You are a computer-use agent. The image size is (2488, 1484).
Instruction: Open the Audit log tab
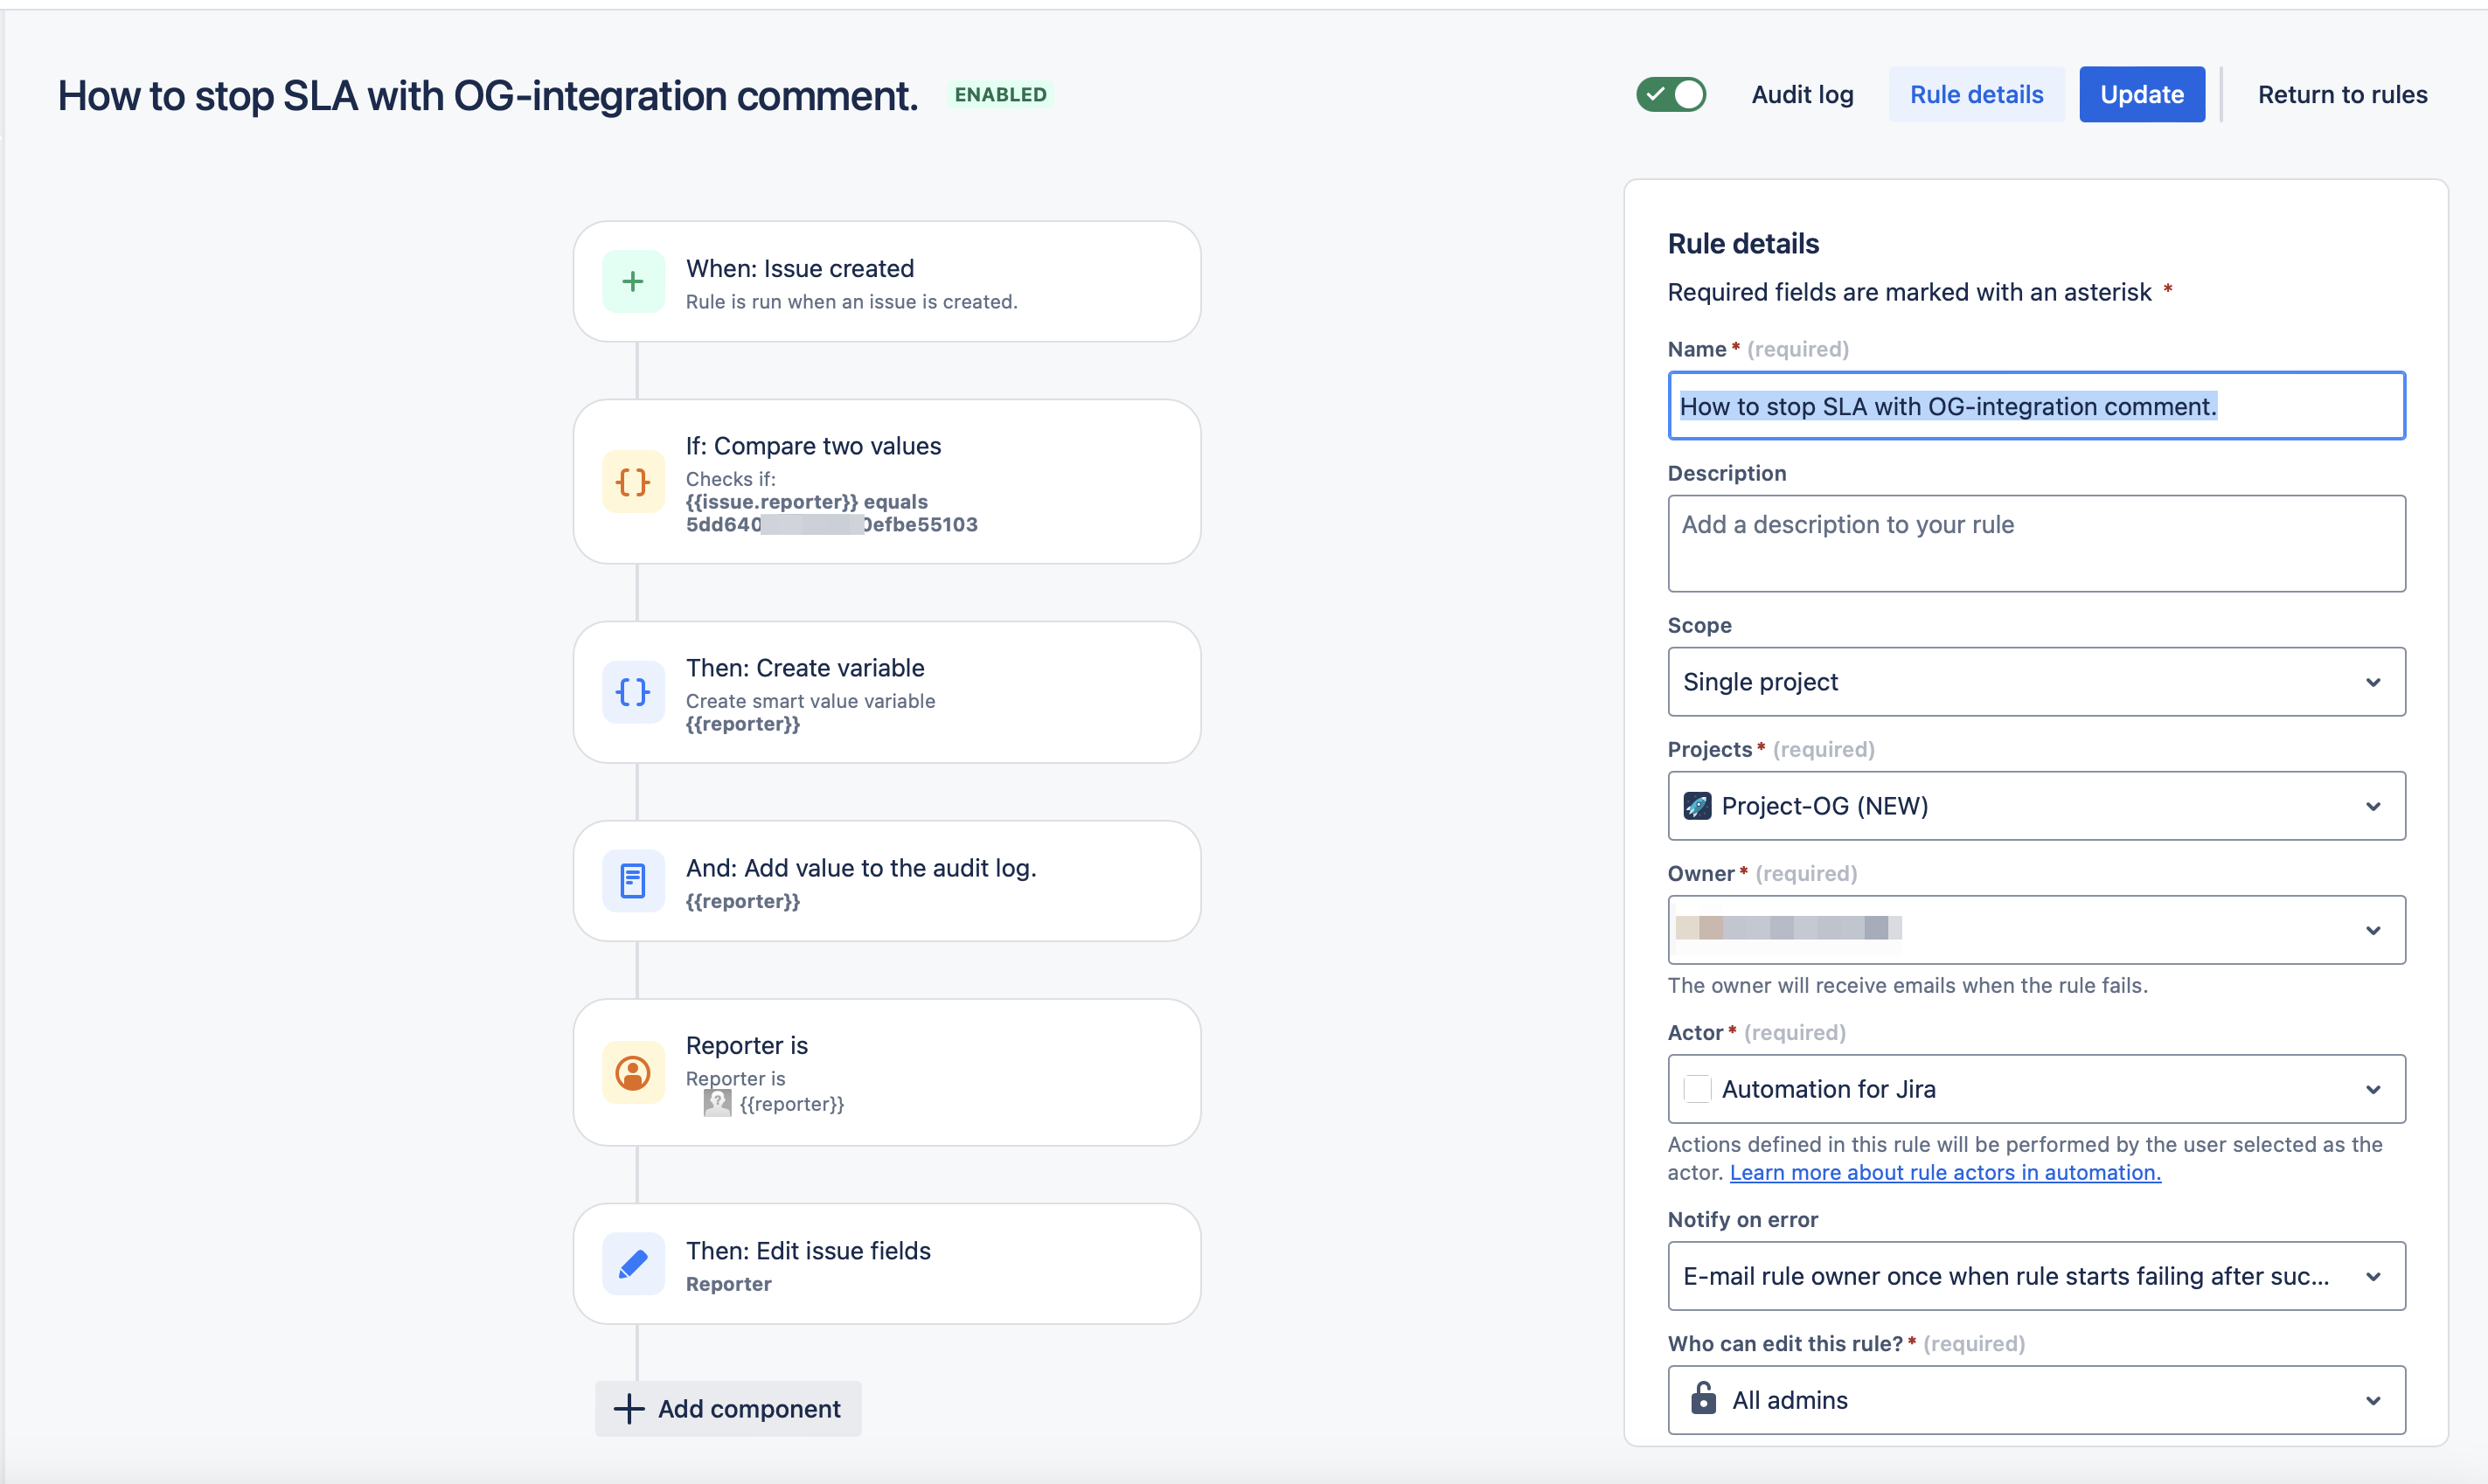(x=1802, y=95)
